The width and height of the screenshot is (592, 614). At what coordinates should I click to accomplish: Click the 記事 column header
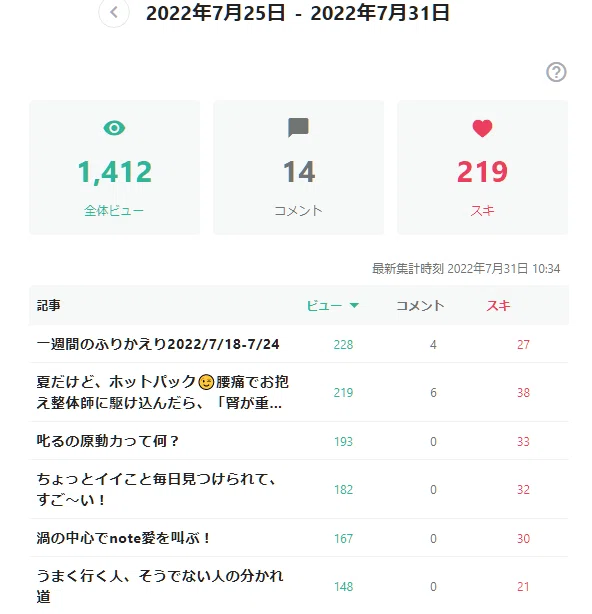[x=49, y=305]
